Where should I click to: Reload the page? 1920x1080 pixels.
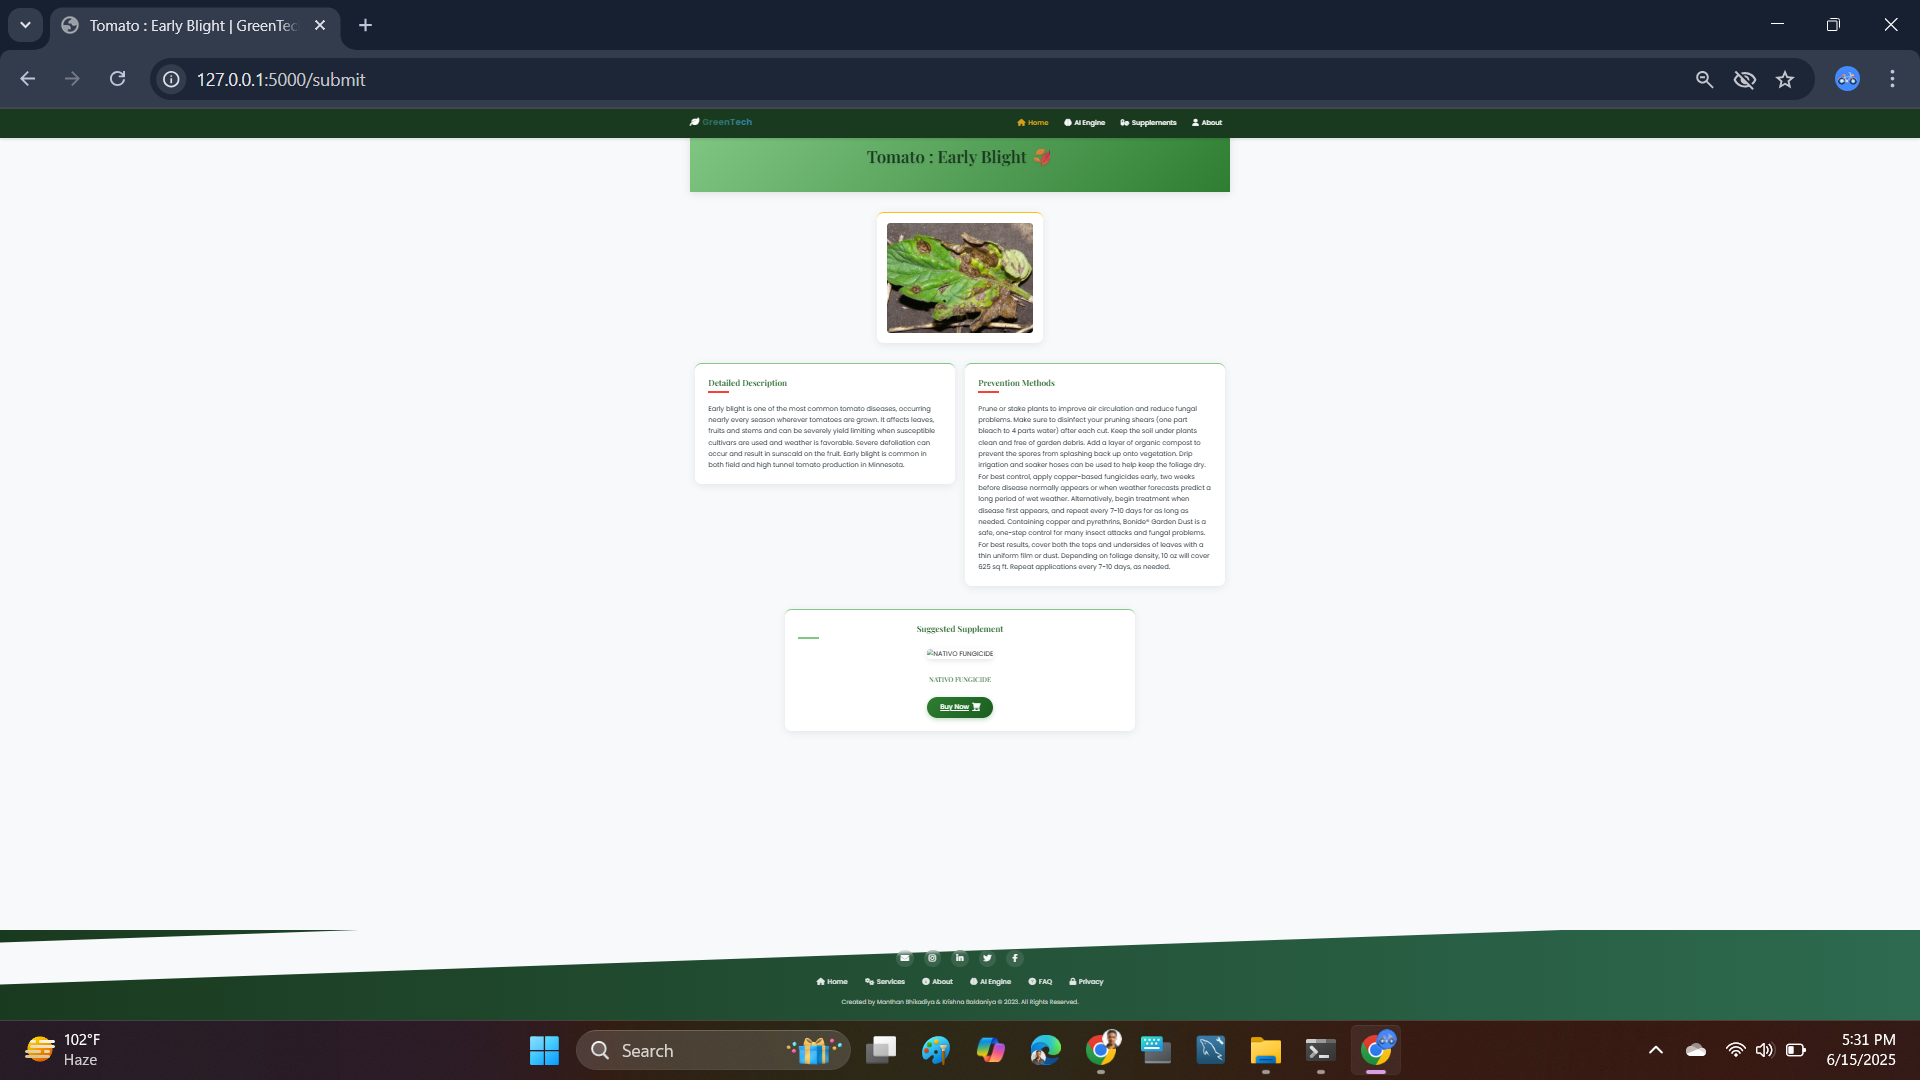(x=118, y=79)
